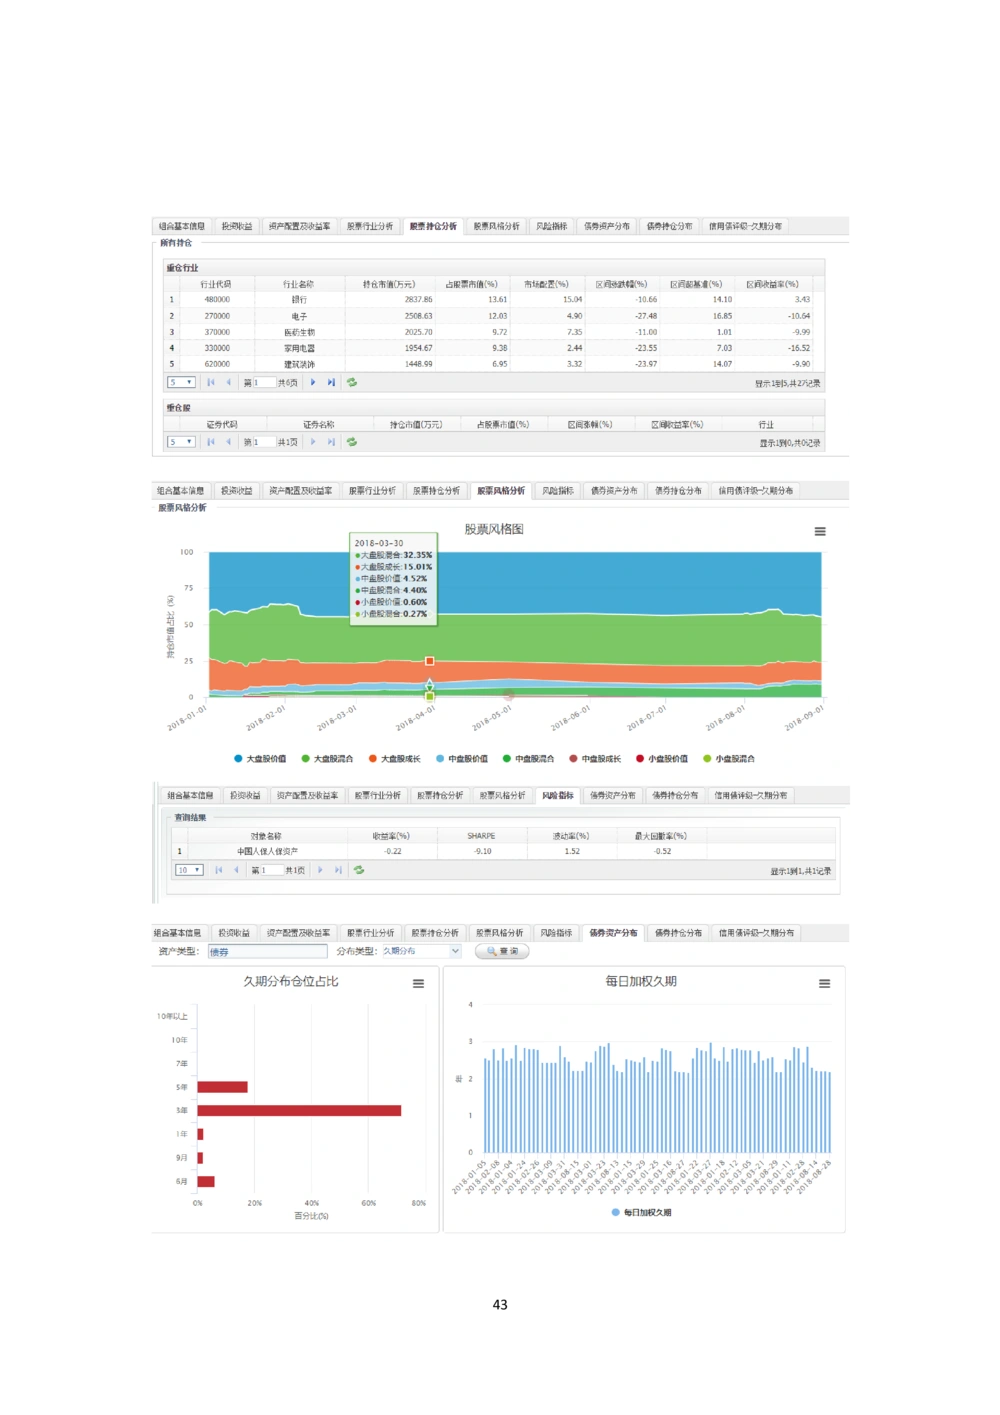Viewport: 1000px width, 1415px height.
Task: Click the 资产类型 input field
Action: pos(267,951)
